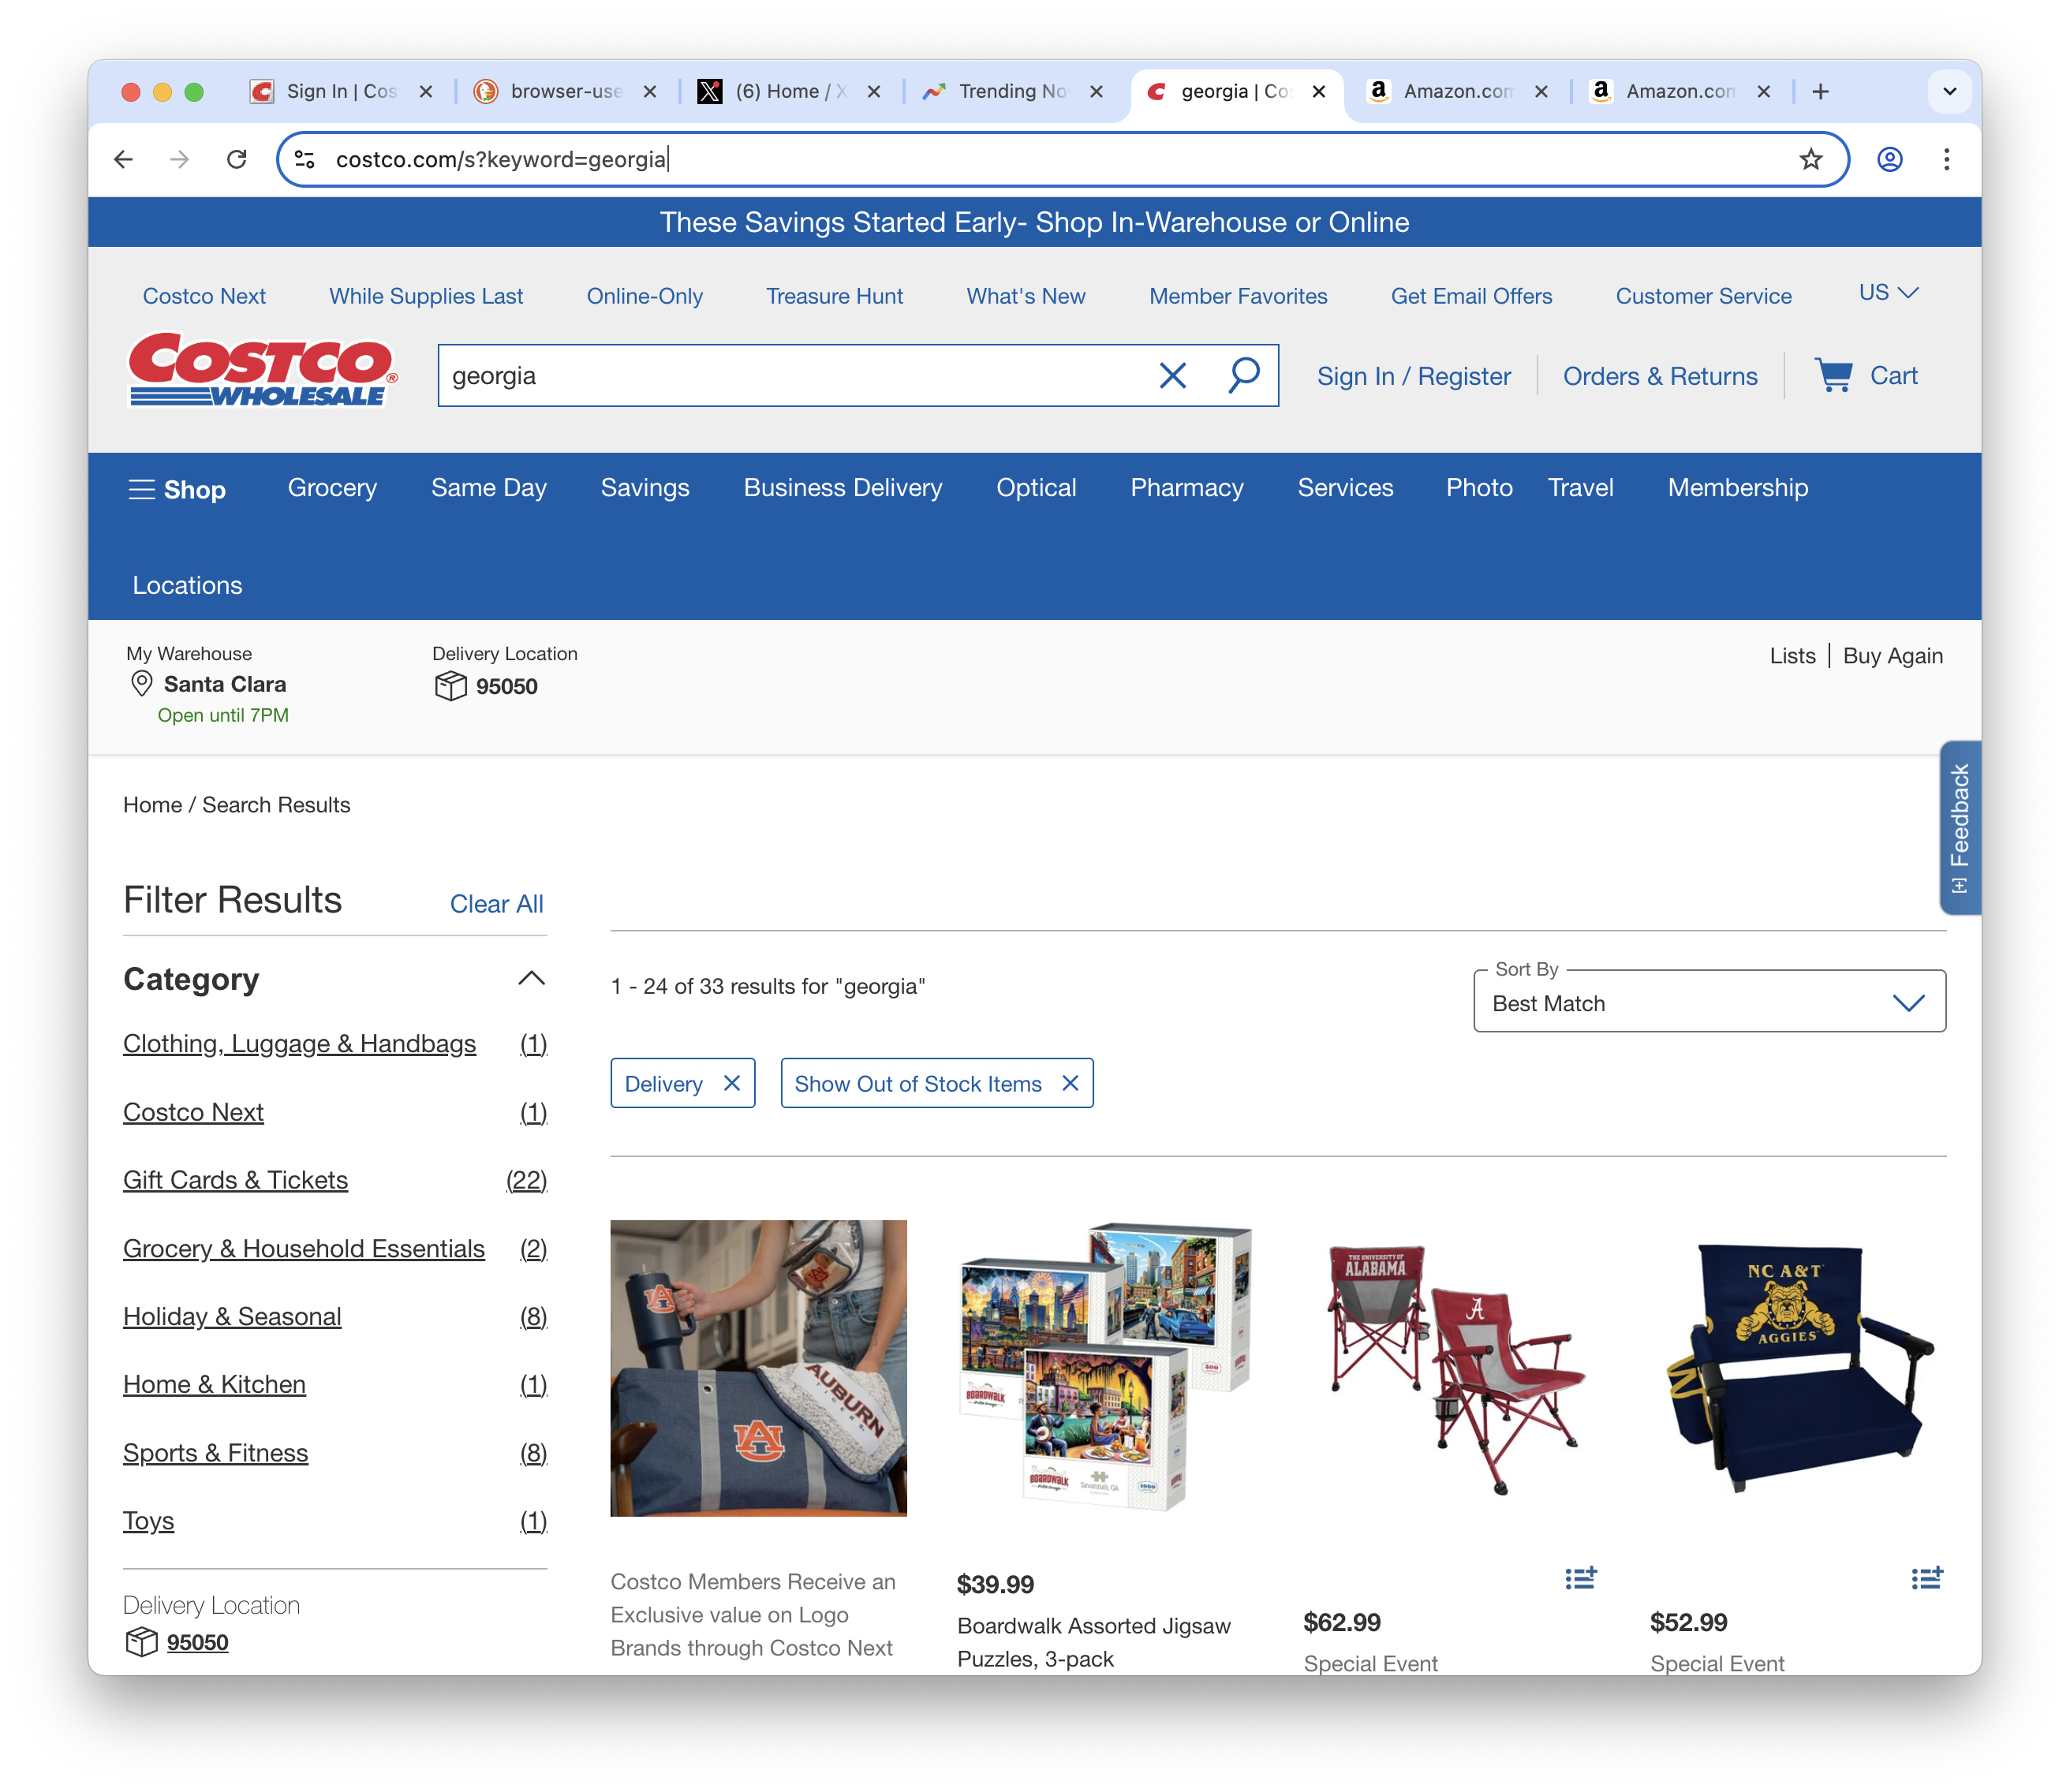The image size is (2070, 1792).
Task: Click the magnifying glass search icon
Action: 1243,376
